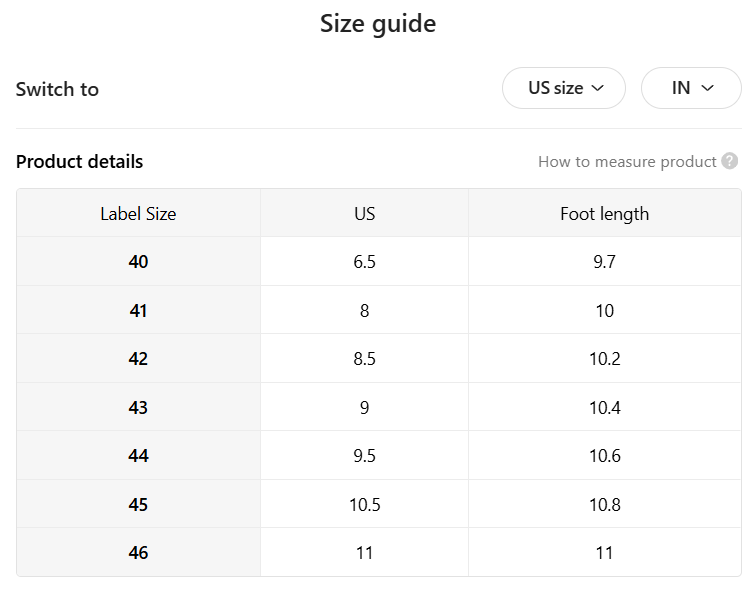Click label size 44 cell
Image resolution: width=754 pixels, height=591 pixels.
138,455
